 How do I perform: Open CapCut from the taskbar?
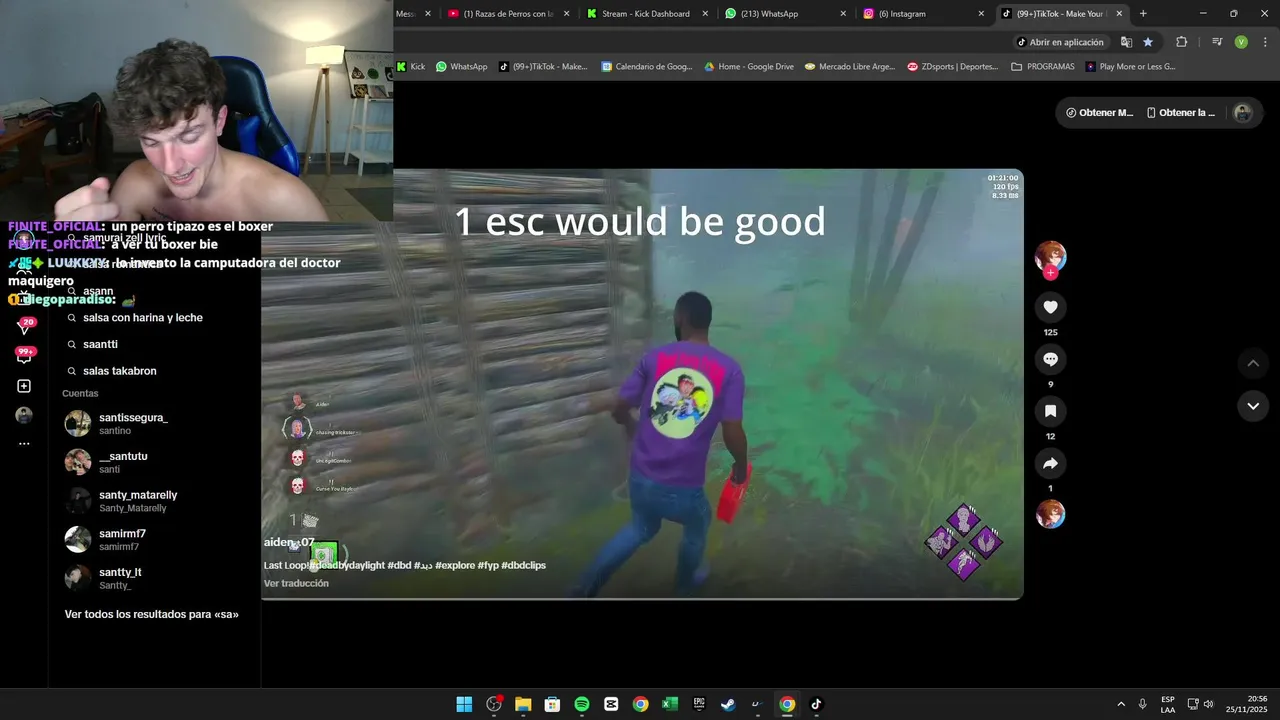(x=611, y=704)
